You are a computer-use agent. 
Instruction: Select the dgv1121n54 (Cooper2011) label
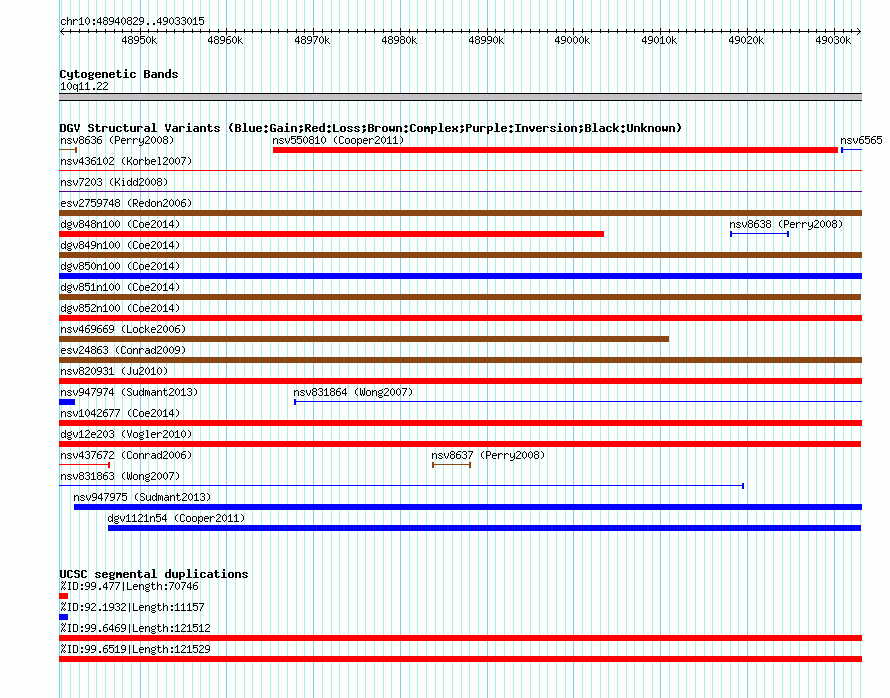pos(176,518)
